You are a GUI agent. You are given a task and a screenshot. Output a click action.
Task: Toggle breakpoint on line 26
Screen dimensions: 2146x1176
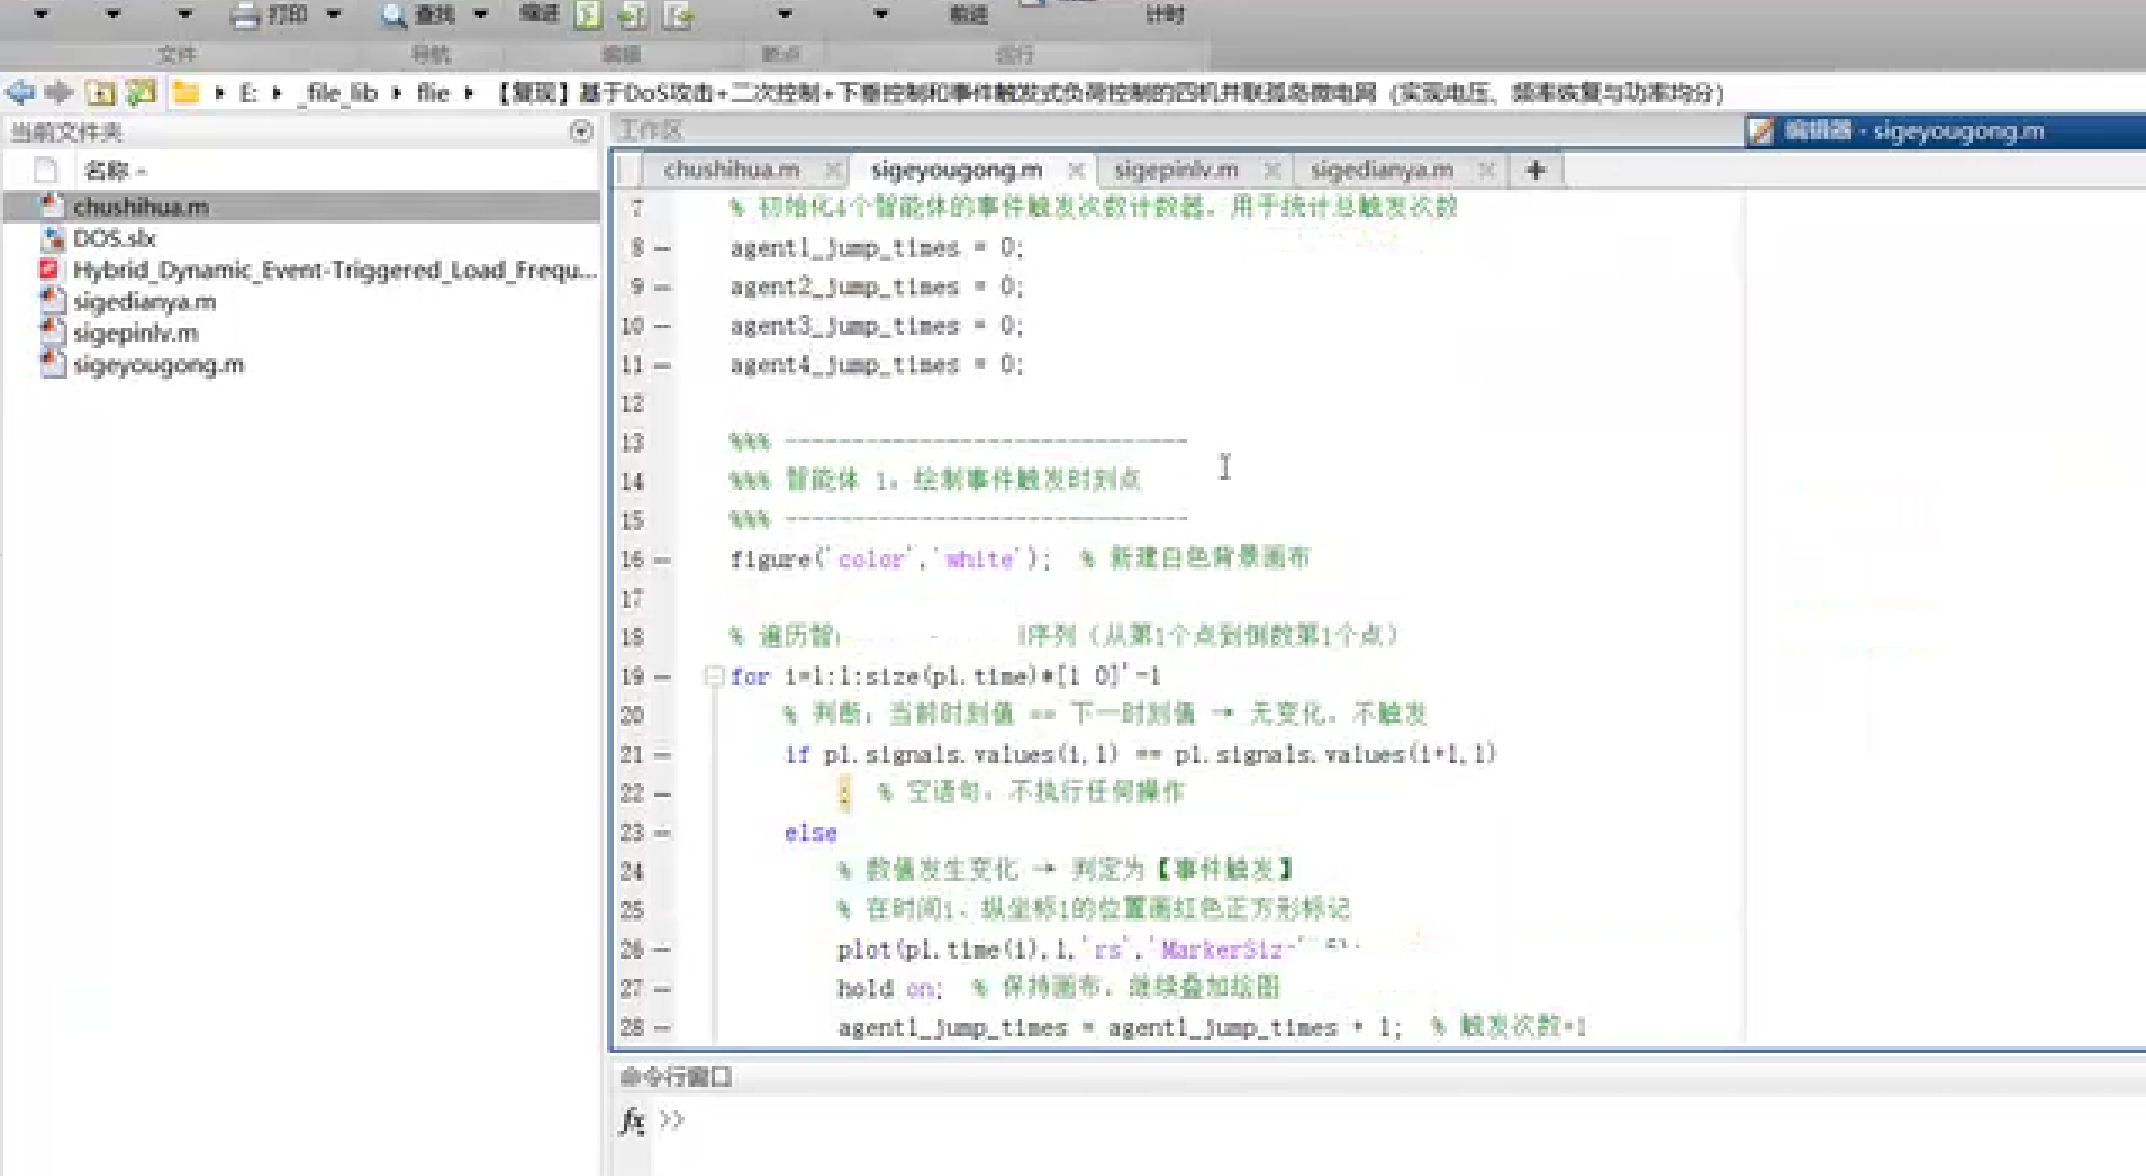point(662,950)
